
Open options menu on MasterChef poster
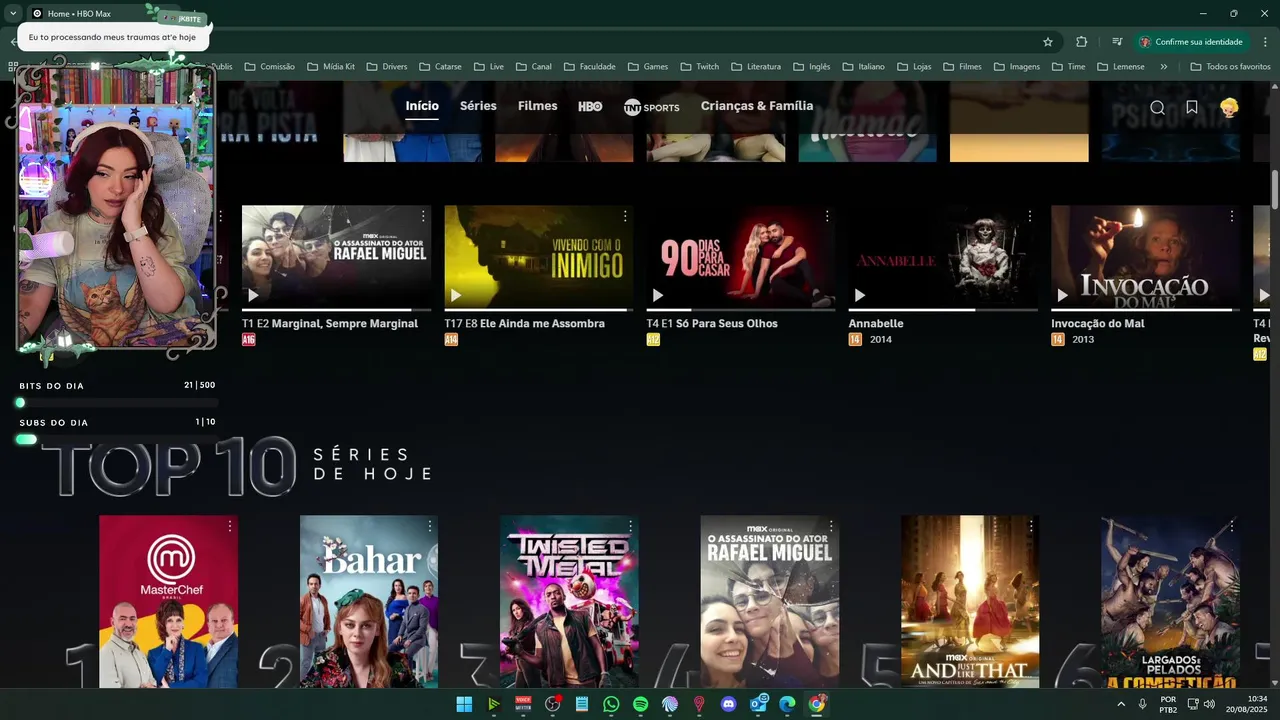pos(229,526)
